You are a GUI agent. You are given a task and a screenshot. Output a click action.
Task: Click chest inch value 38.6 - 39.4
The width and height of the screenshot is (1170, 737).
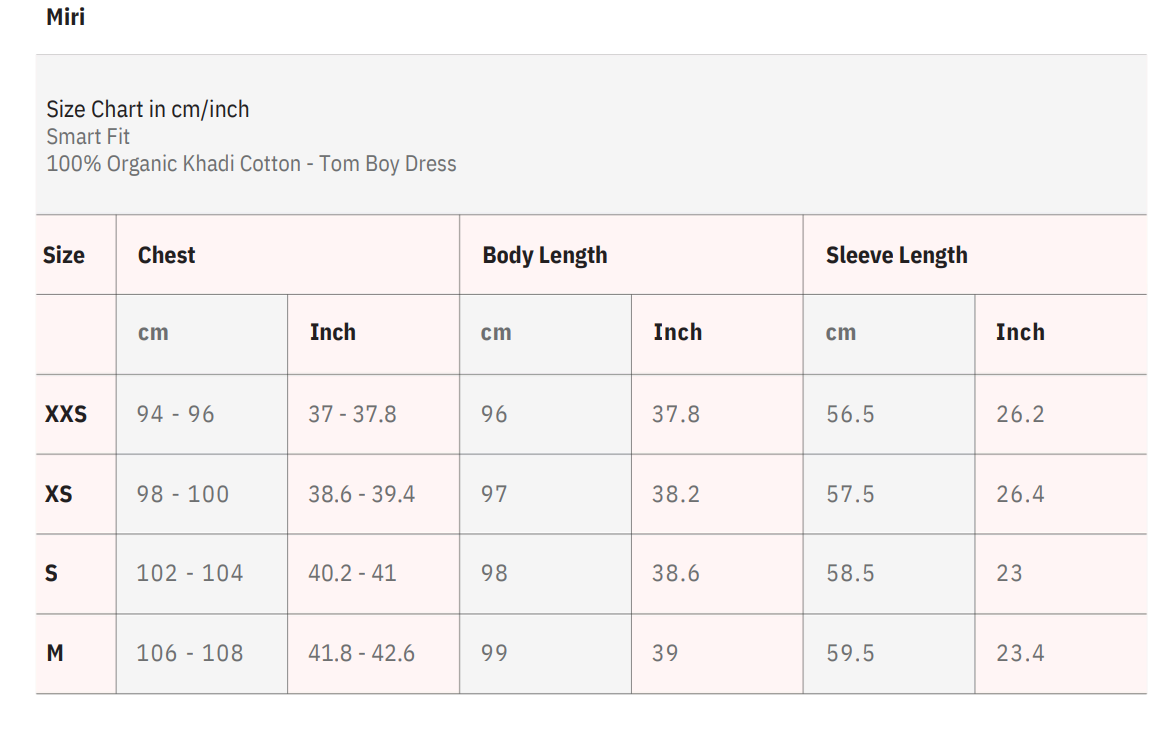click(x=362, y=494)
